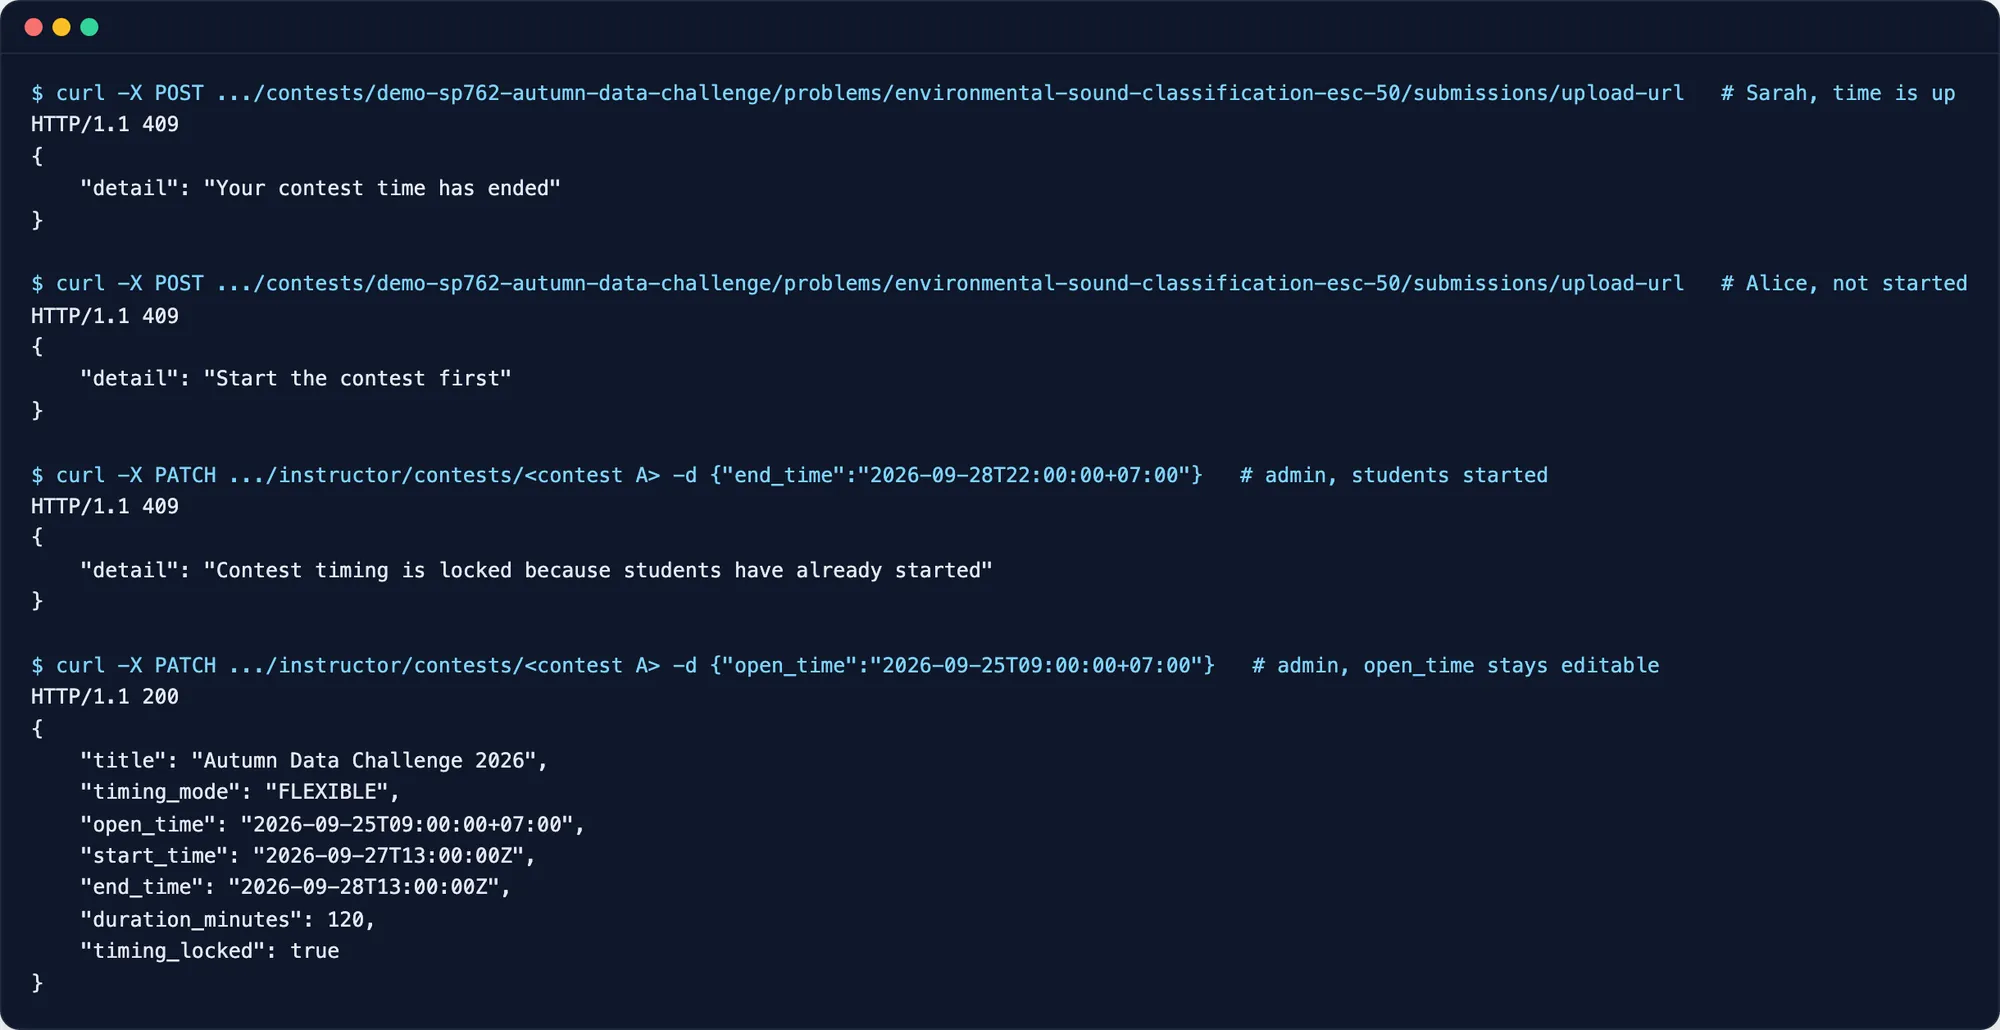The height and width of the screenshot is (1030, 2000).
Task: Select the 'Your contest time has ended' message
Action: point(382,188)
